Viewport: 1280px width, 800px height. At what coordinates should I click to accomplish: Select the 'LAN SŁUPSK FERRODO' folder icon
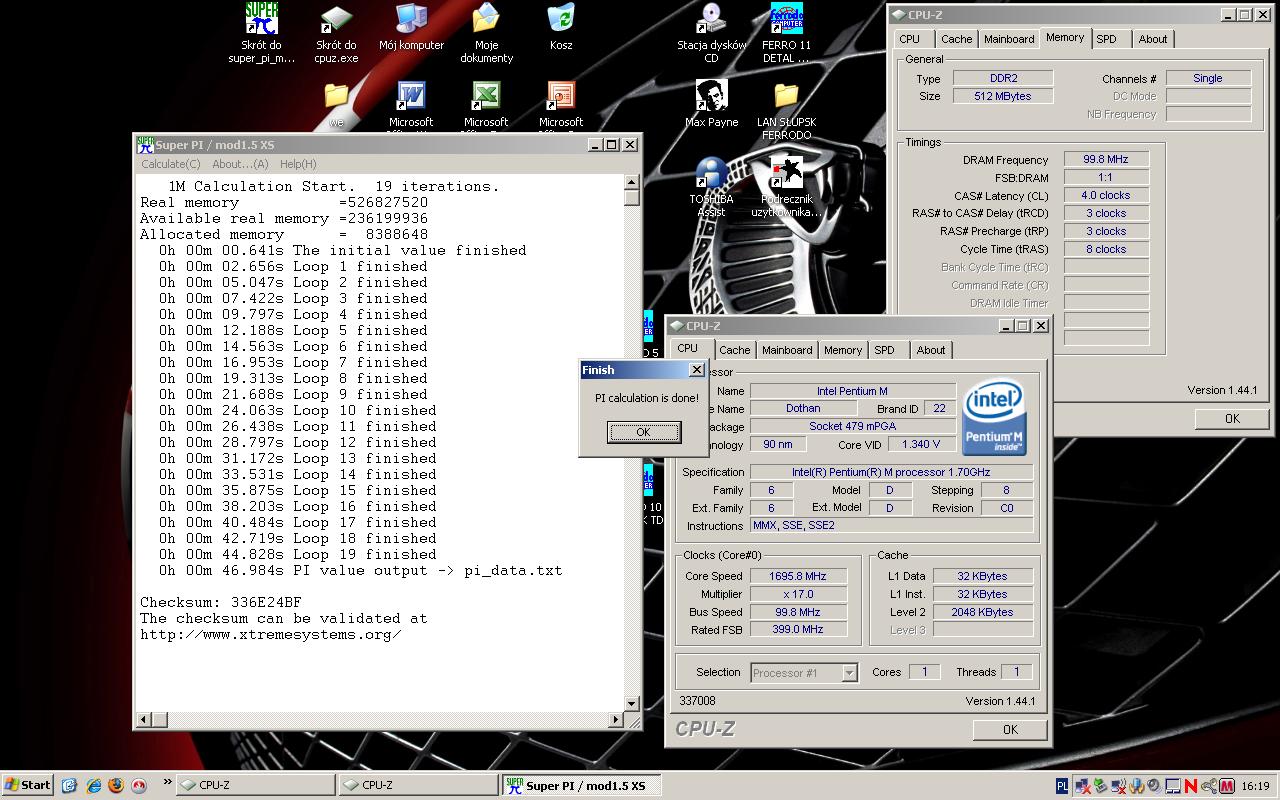[x=786, y=96]
